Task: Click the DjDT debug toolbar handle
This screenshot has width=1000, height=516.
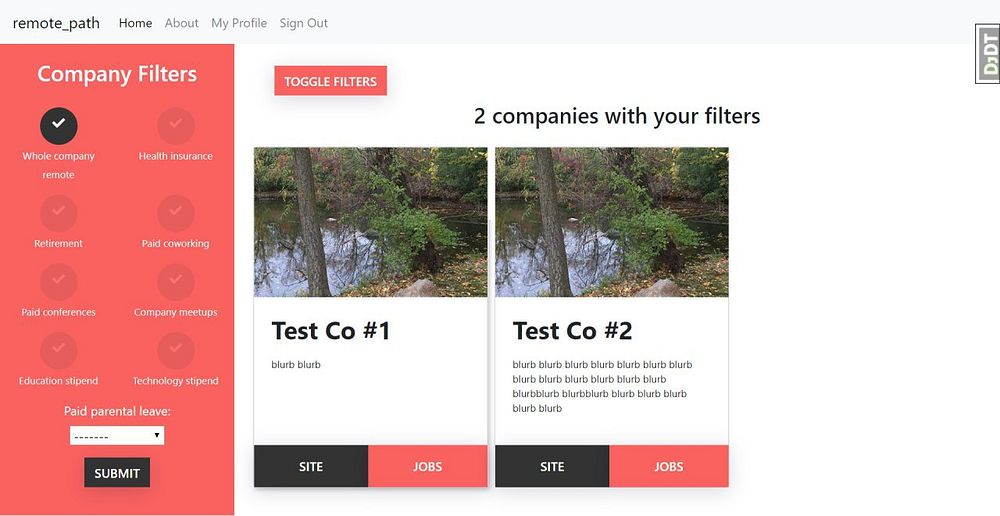Action: 988,55
